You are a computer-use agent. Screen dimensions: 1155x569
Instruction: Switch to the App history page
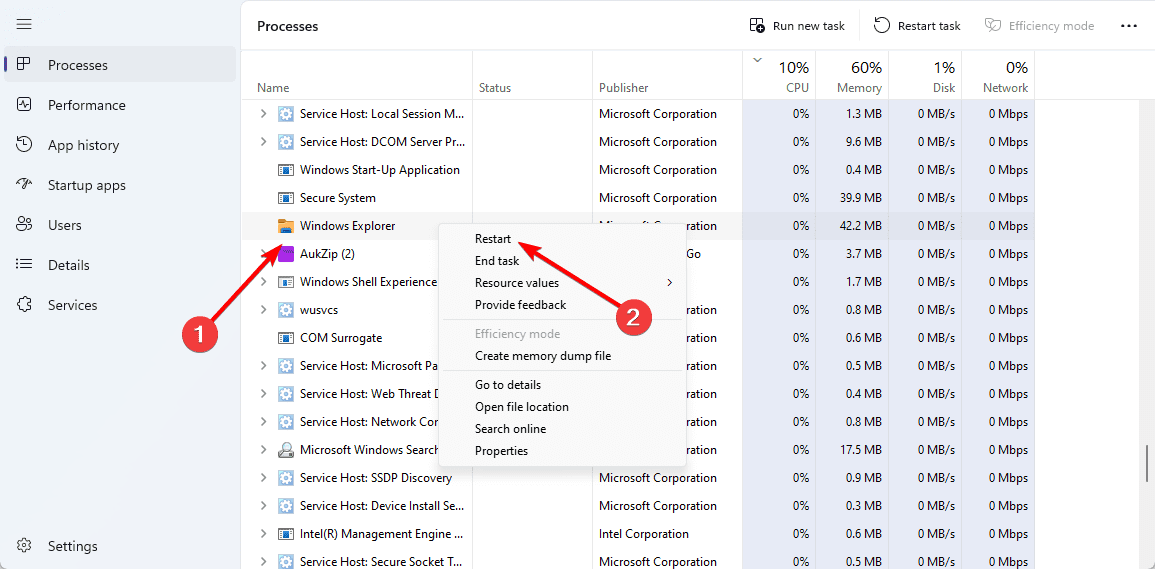[x=120, y=144]
